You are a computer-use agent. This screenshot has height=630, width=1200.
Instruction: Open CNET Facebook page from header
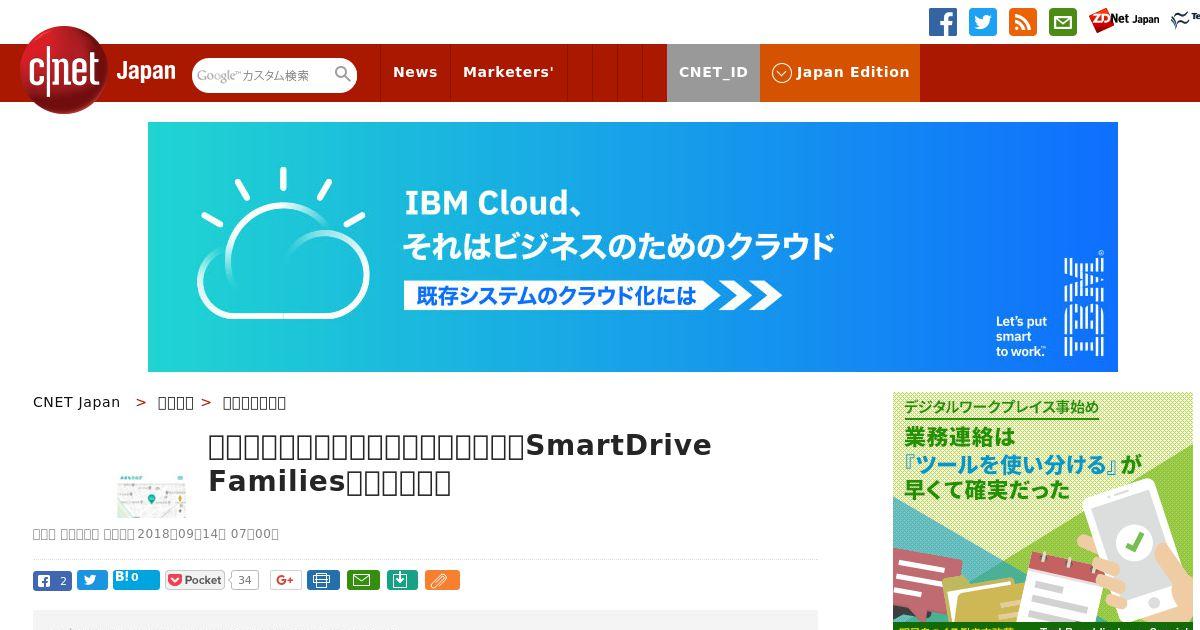pos(943,22)
